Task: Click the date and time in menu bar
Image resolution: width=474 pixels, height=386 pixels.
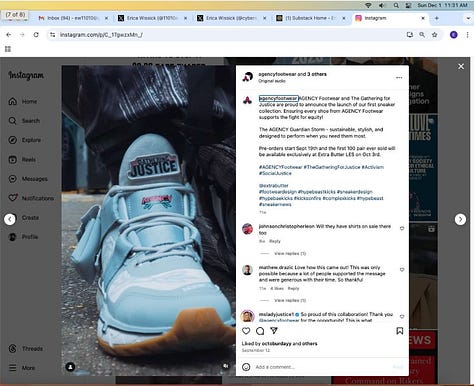Action: click(442, 5)
